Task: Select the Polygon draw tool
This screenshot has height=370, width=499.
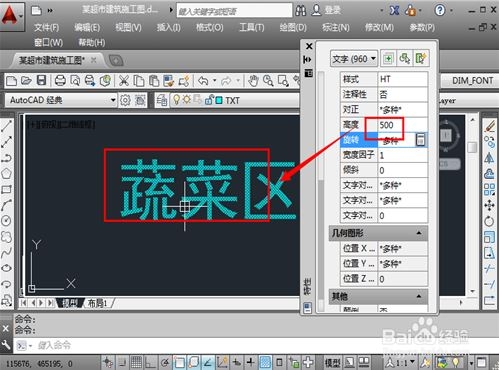Action: [7, 174]
